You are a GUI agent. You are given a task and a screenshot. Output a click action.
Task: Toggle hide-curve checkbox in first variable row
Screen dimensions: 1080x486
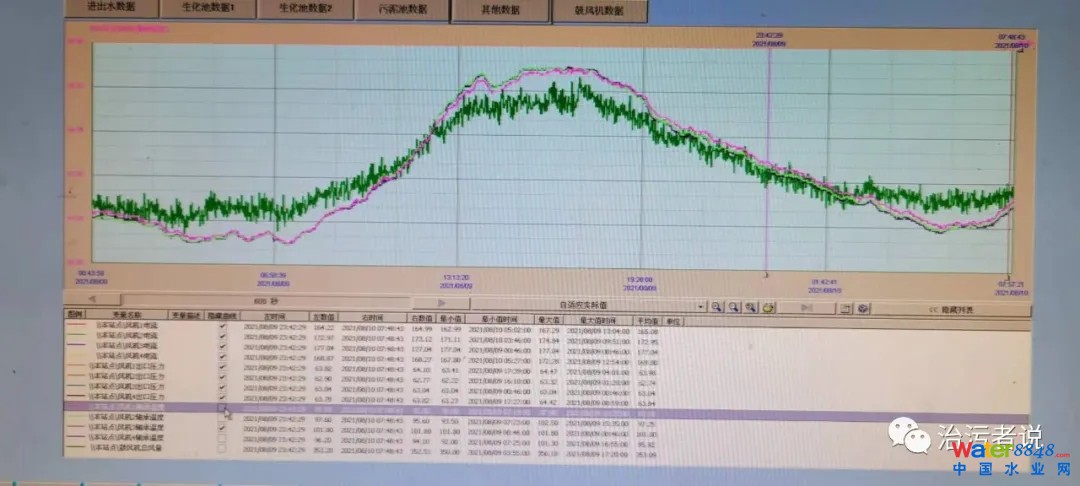(222, 325)
